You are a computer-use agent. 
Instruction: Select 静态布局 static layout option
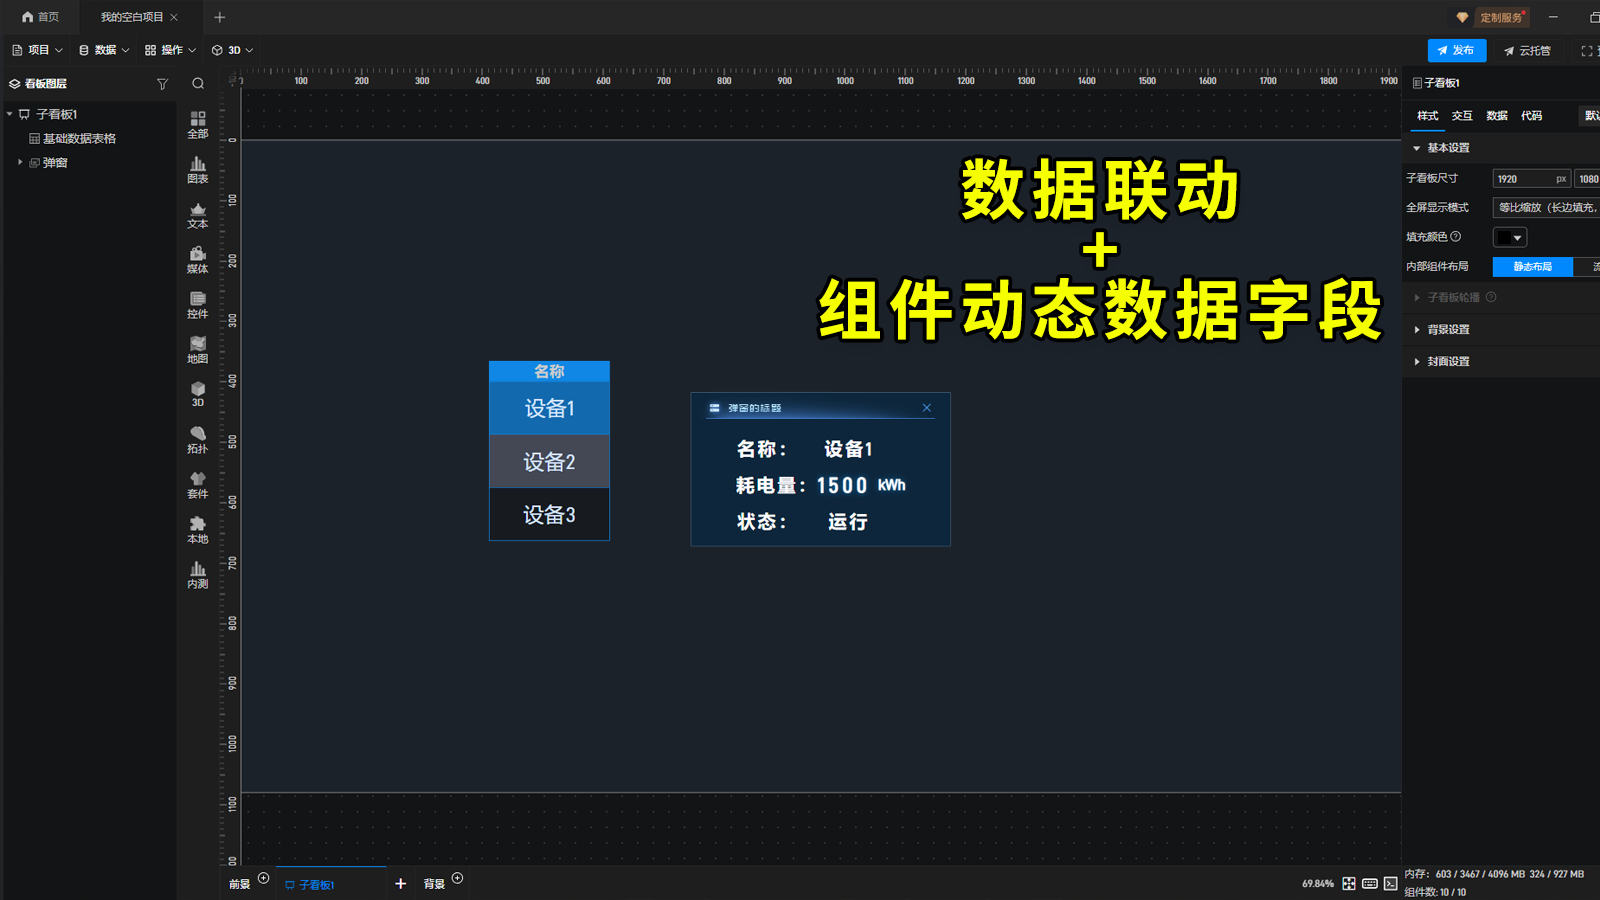point(1532,267)
